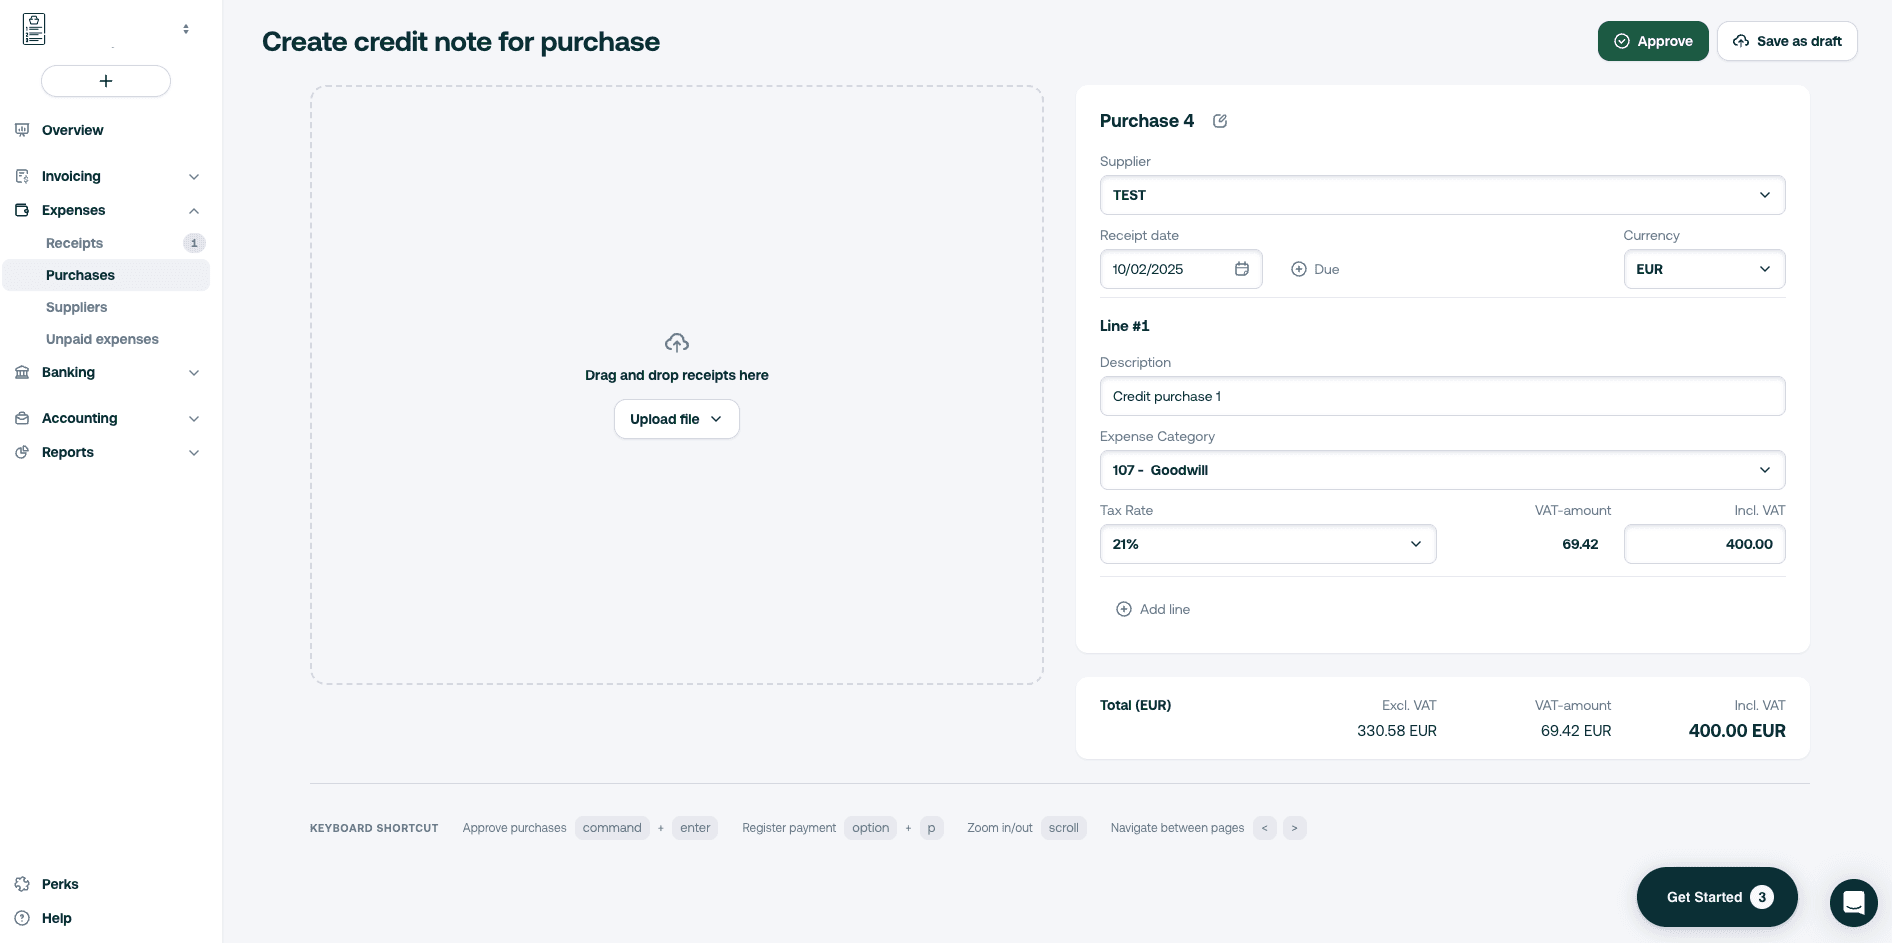
Task: Collapse the Expenses section chevron
Action: (194, 210)
